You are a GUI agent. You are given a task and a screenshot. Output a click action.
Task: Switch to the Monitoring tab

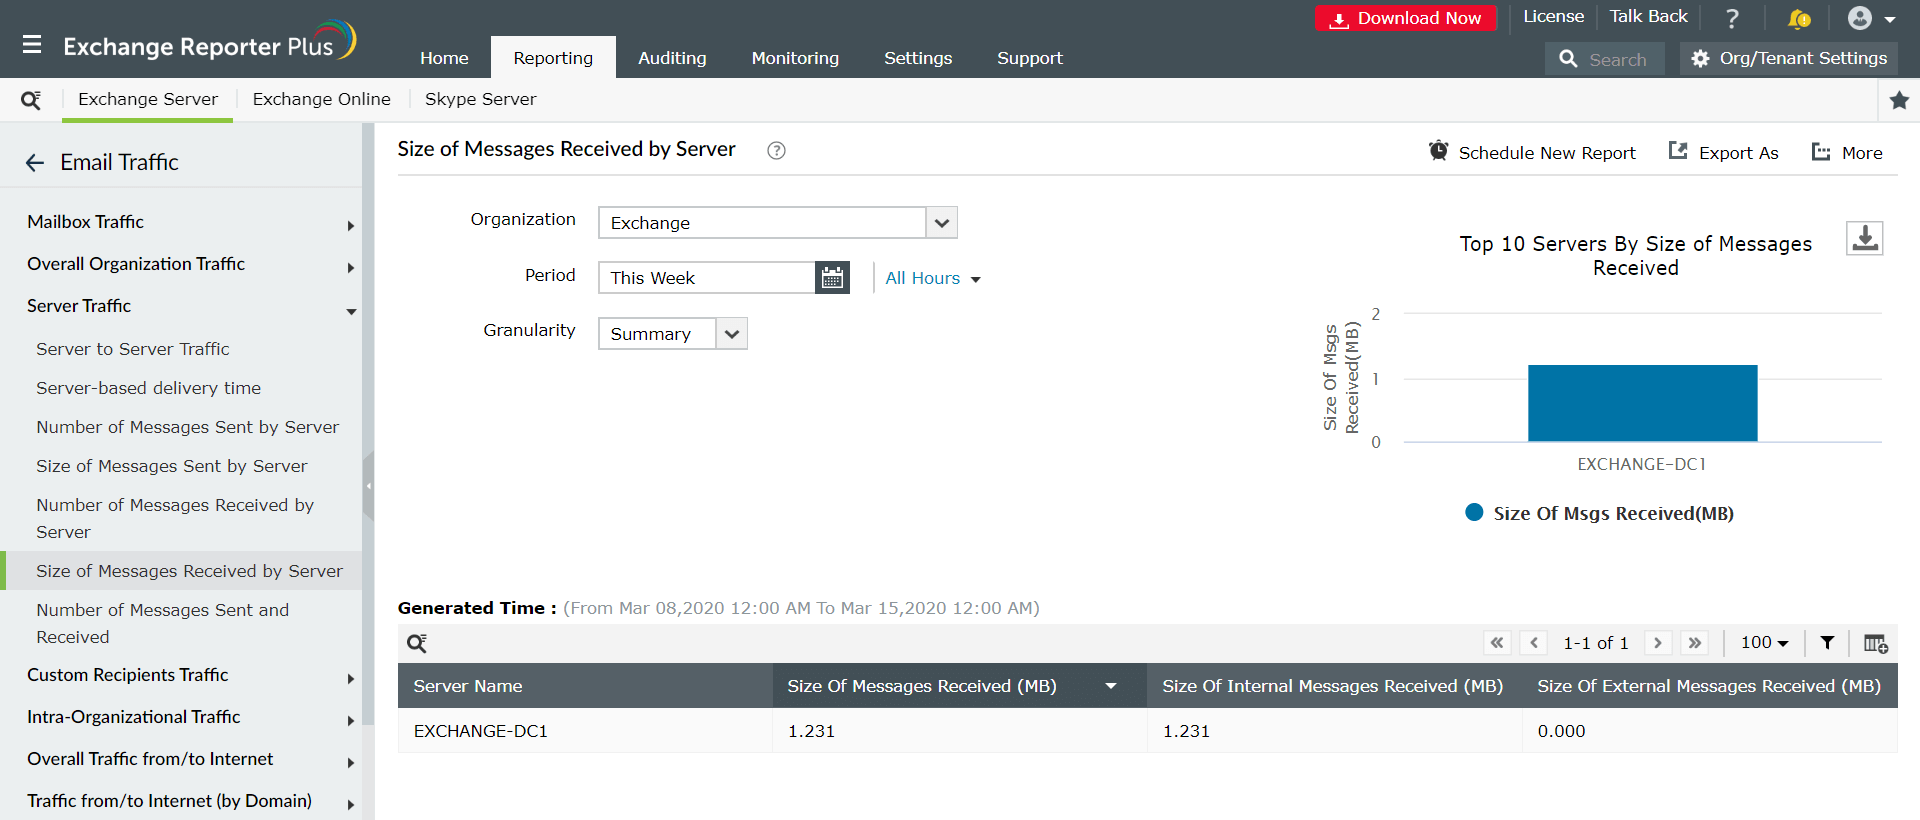point(795,58)
